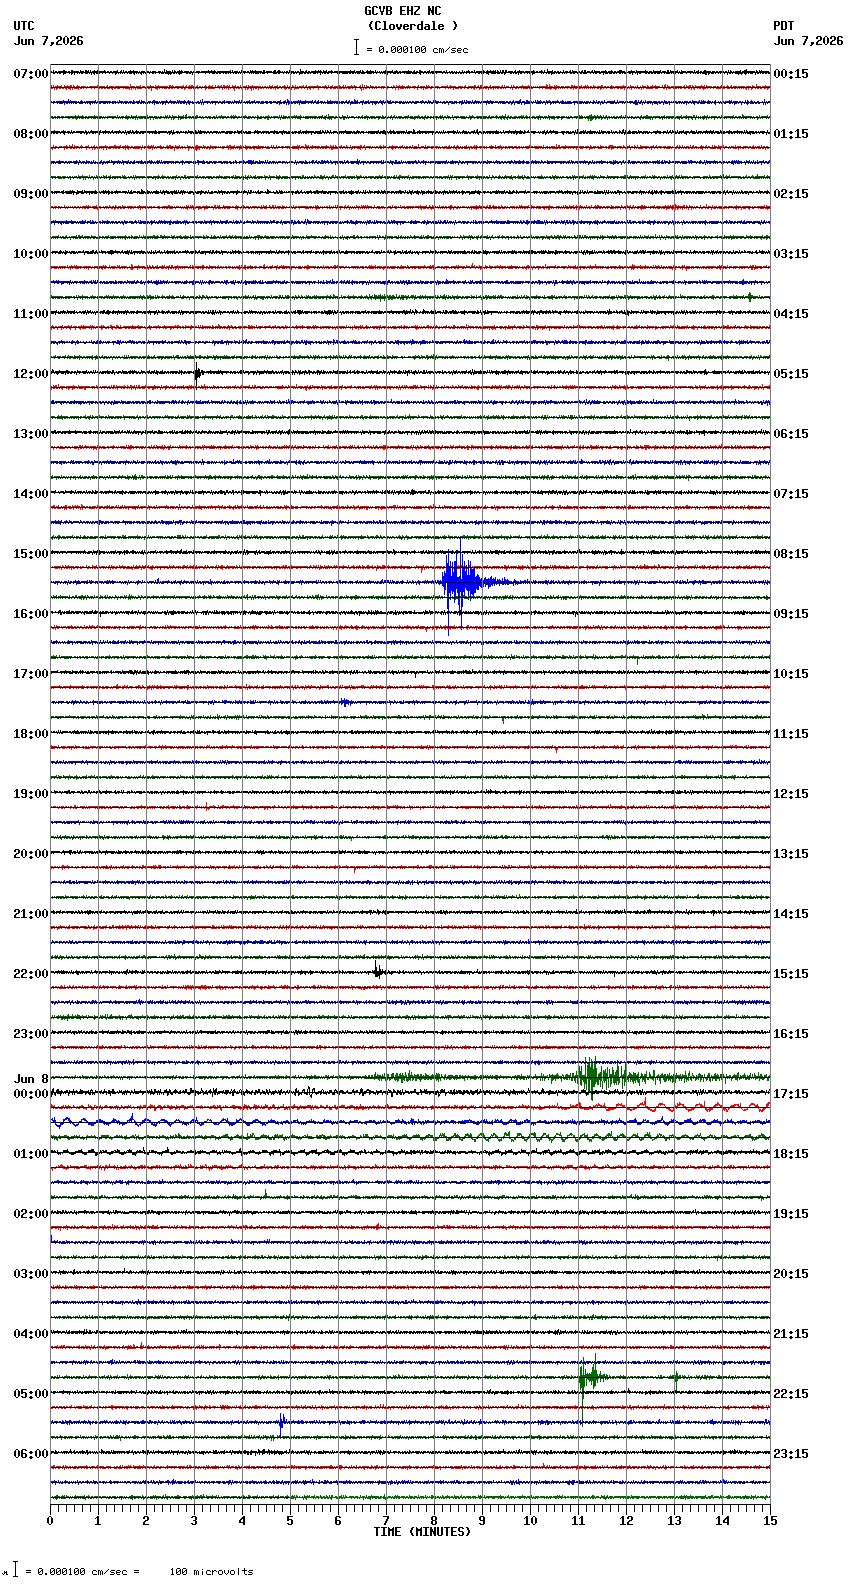
Task: Click the '15:00' UTC time label
Action: [x=31, y=554]
